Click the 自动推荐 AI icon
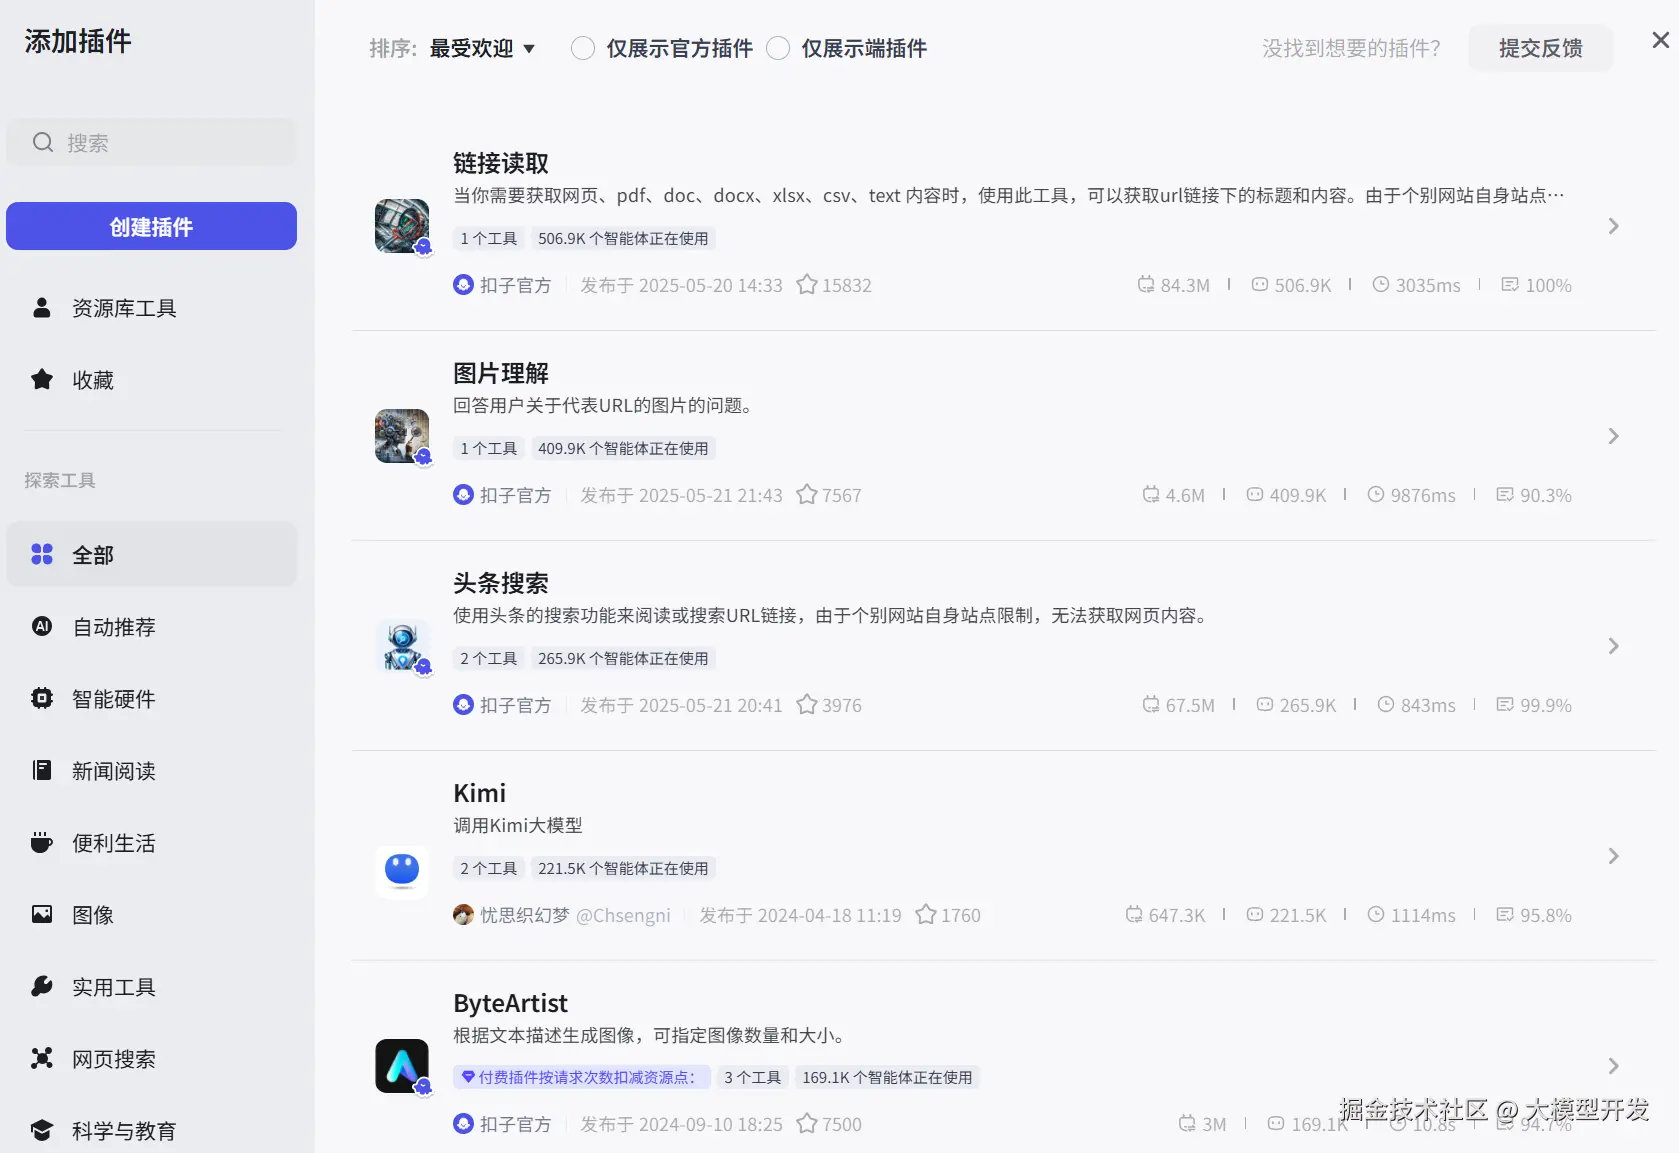This screenshot has height=1153, width=1679. pos(42,626)
